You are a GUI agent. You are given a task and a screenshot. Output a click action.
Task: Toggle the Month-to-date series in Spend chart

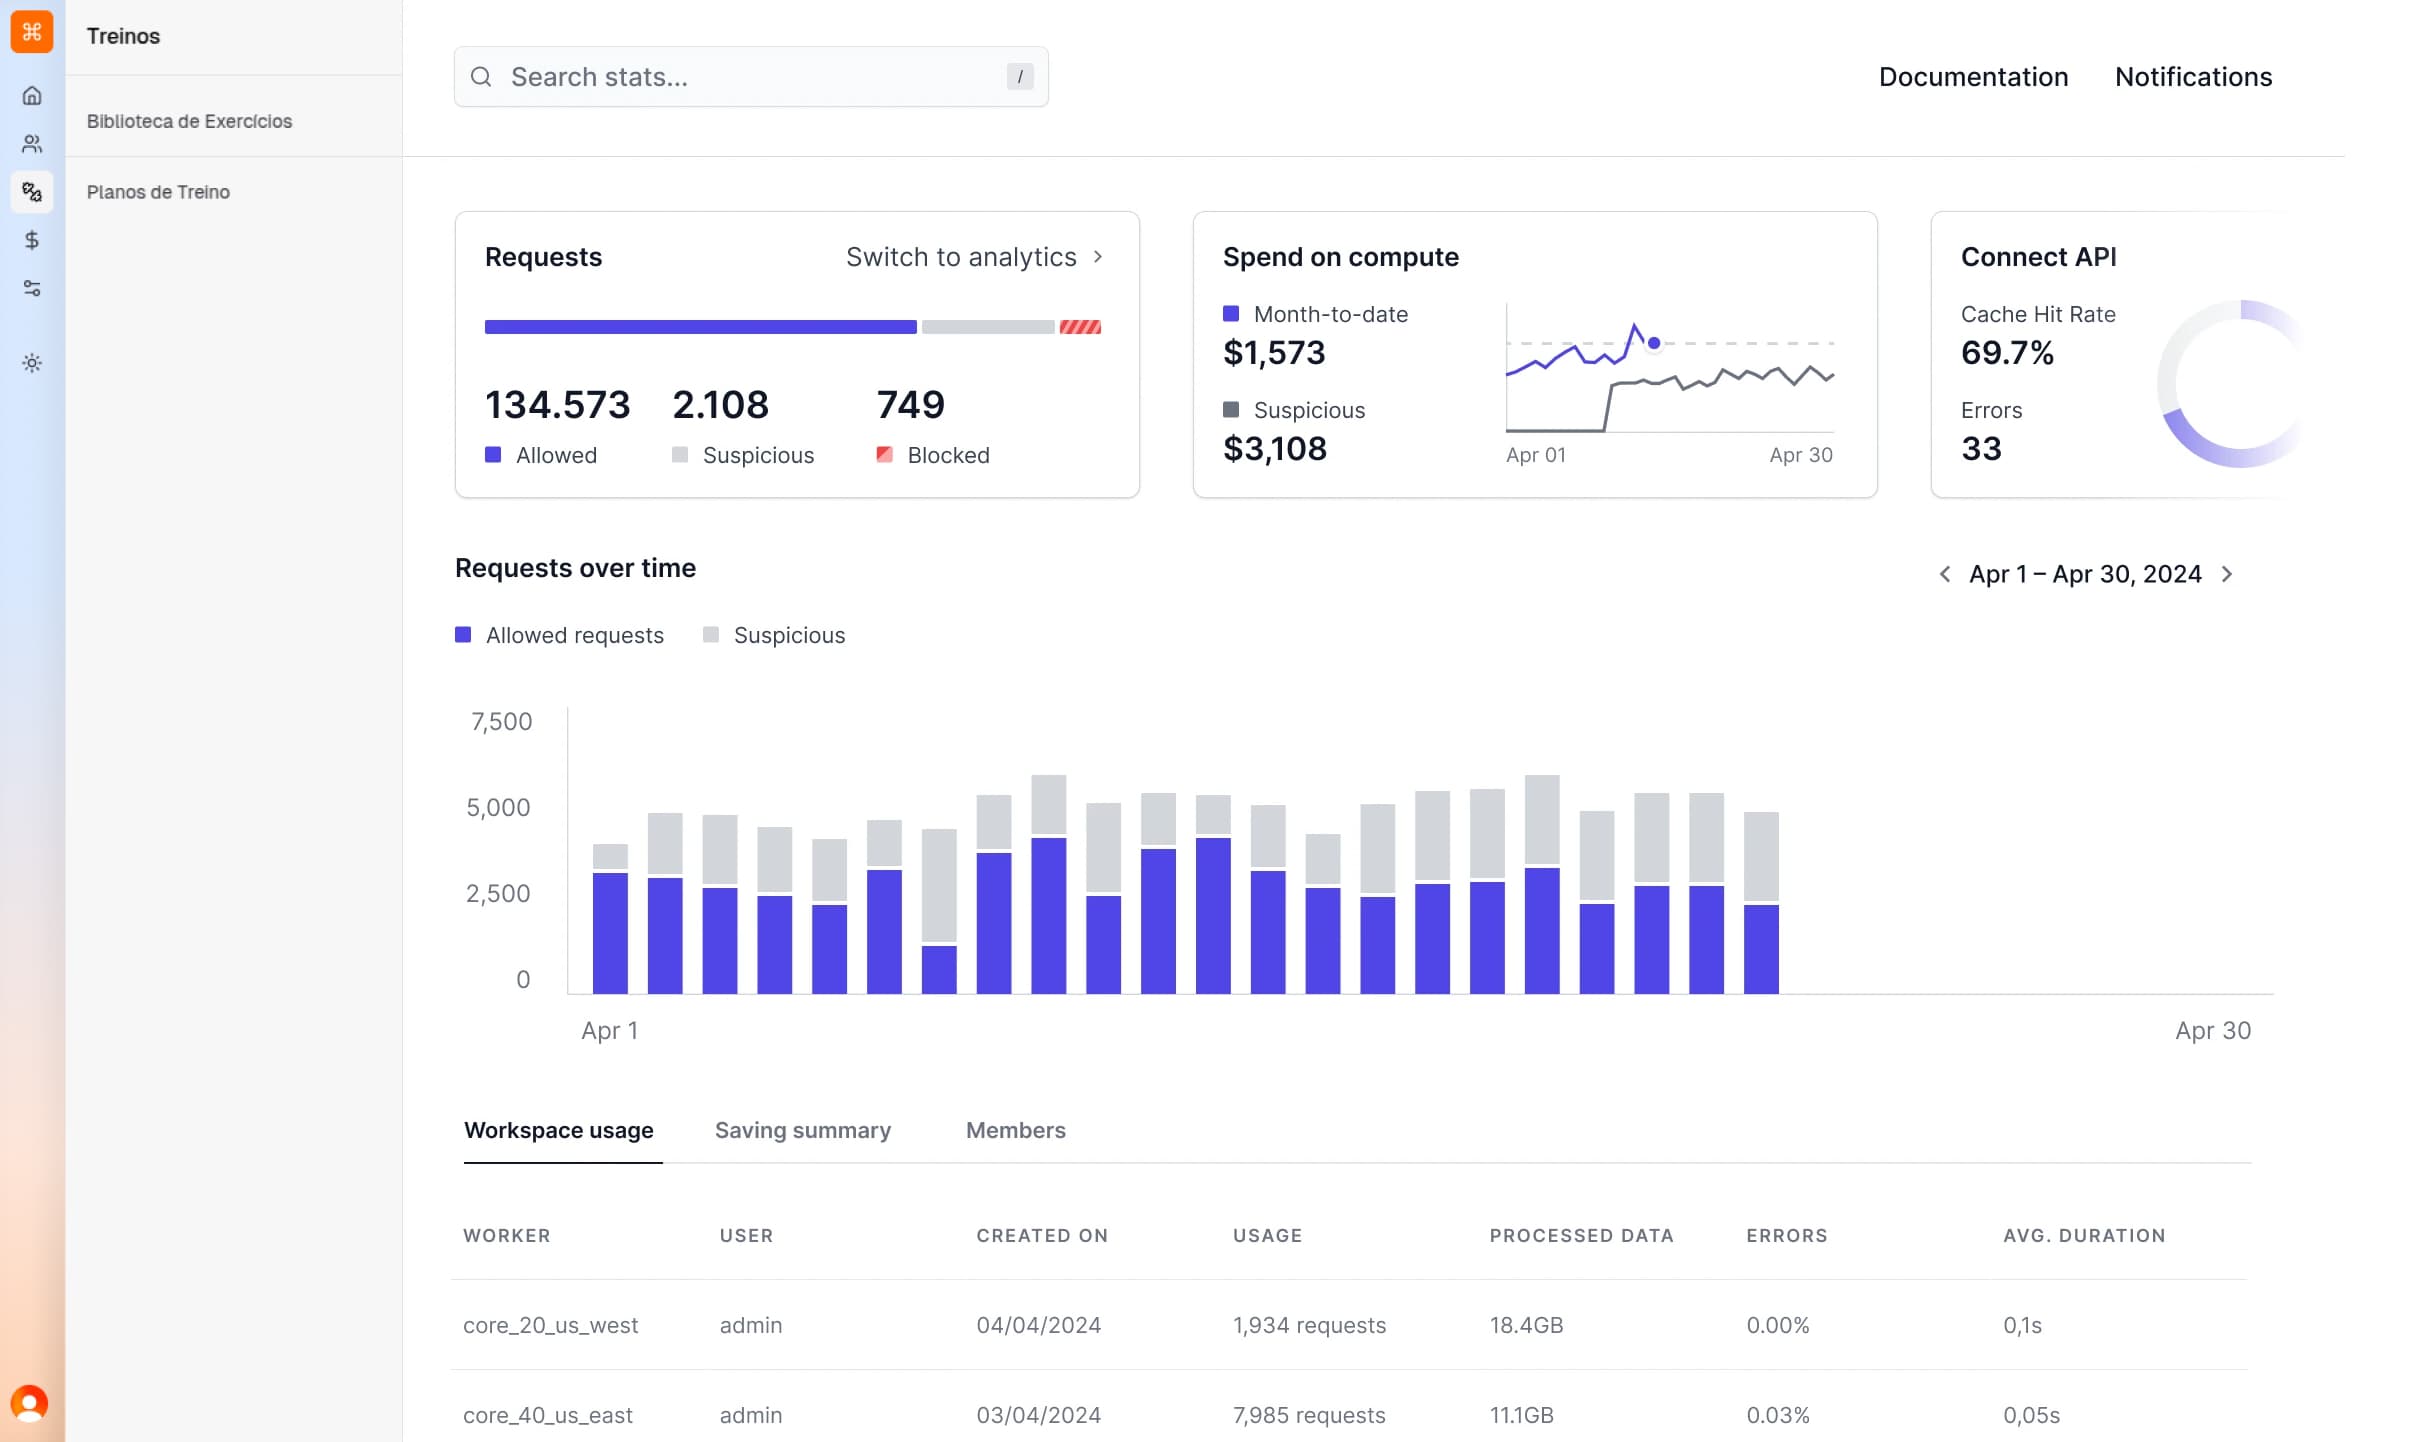1315,313
